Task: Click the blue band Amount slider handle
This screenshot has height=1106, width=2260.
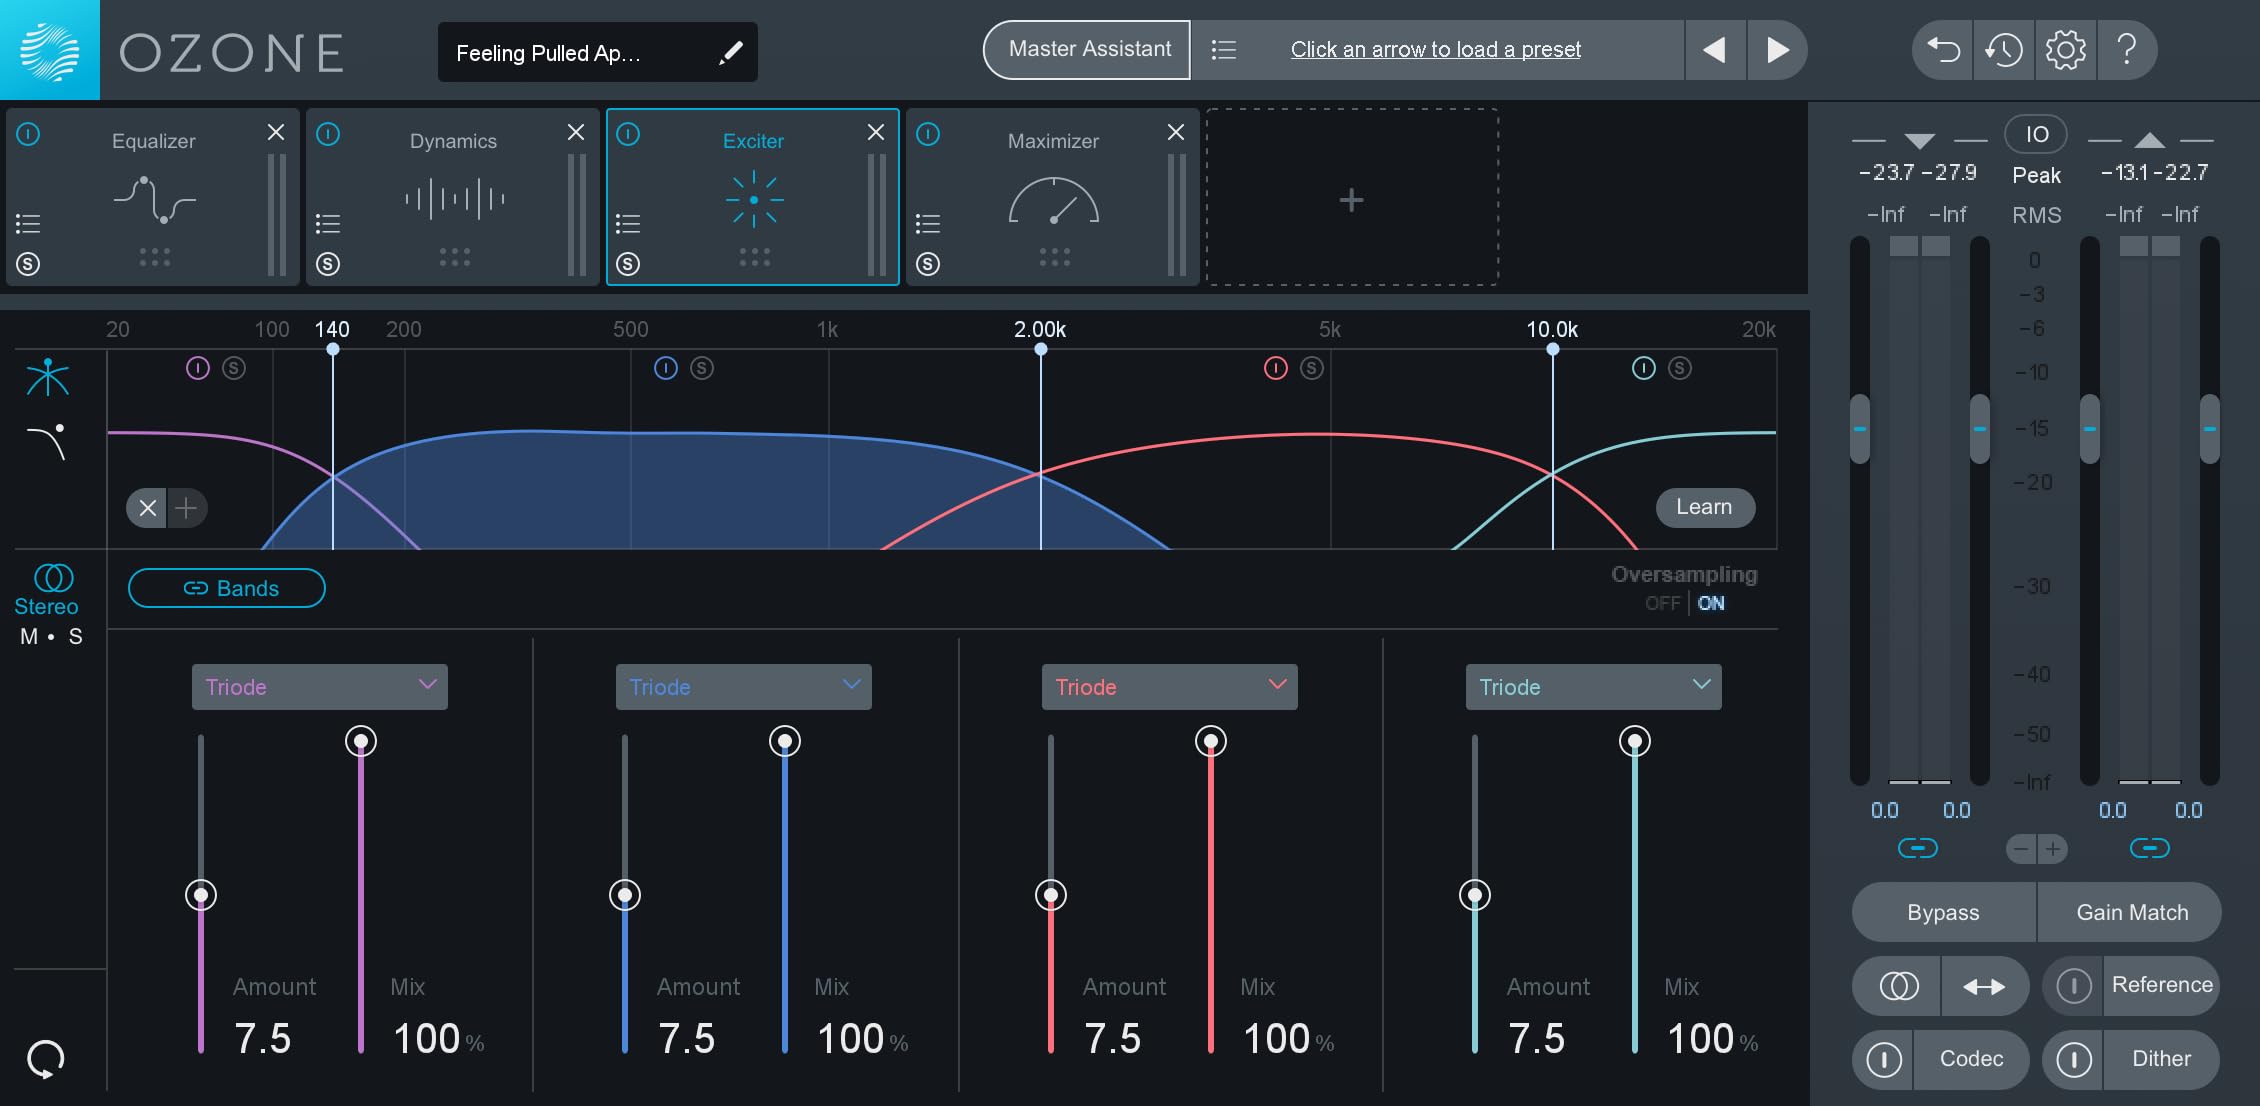Action: coord(625,895)
